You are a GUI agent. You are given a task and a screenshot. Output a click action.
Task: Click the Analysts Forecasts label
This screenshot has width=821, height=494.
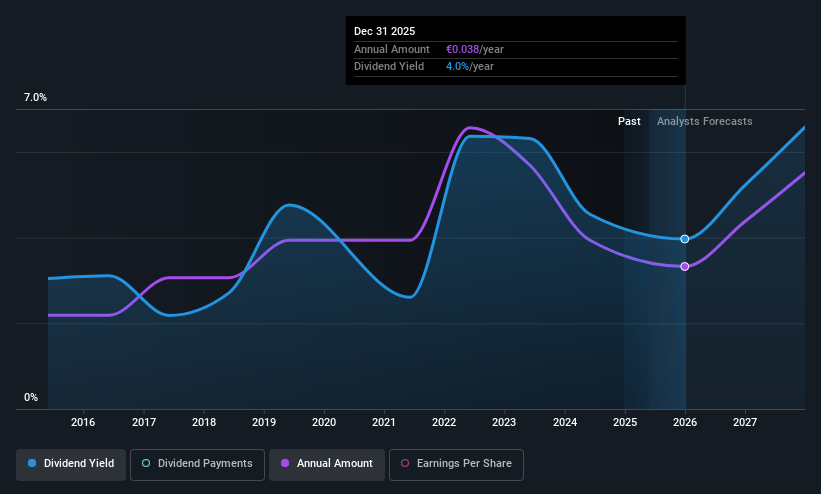coord(704,122)
